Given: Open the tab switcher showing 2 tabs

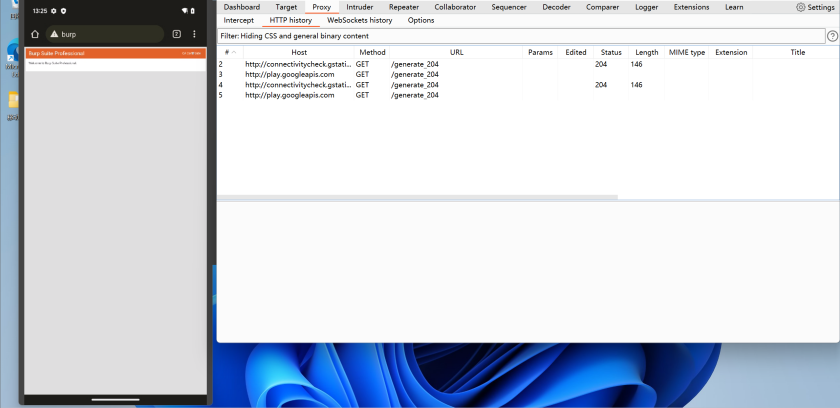Looking at the screenshot, I should click(177, 34).
